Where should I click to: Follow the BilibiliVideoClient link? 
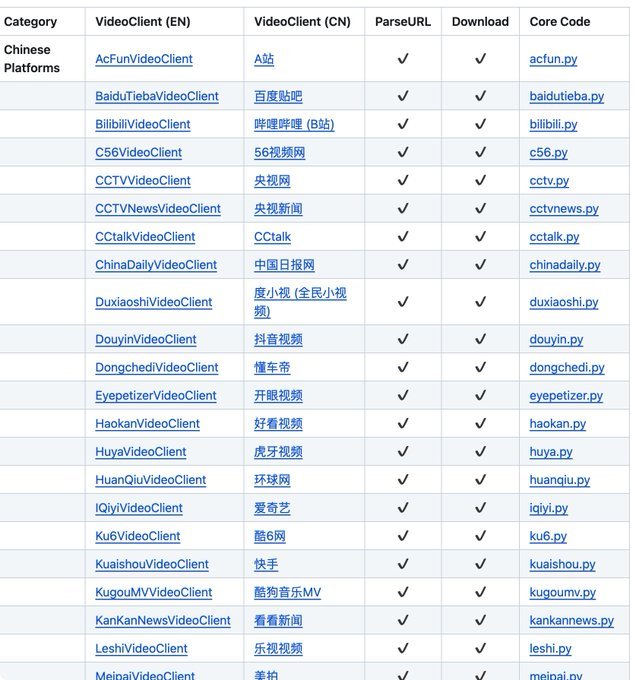pos(143,124)
